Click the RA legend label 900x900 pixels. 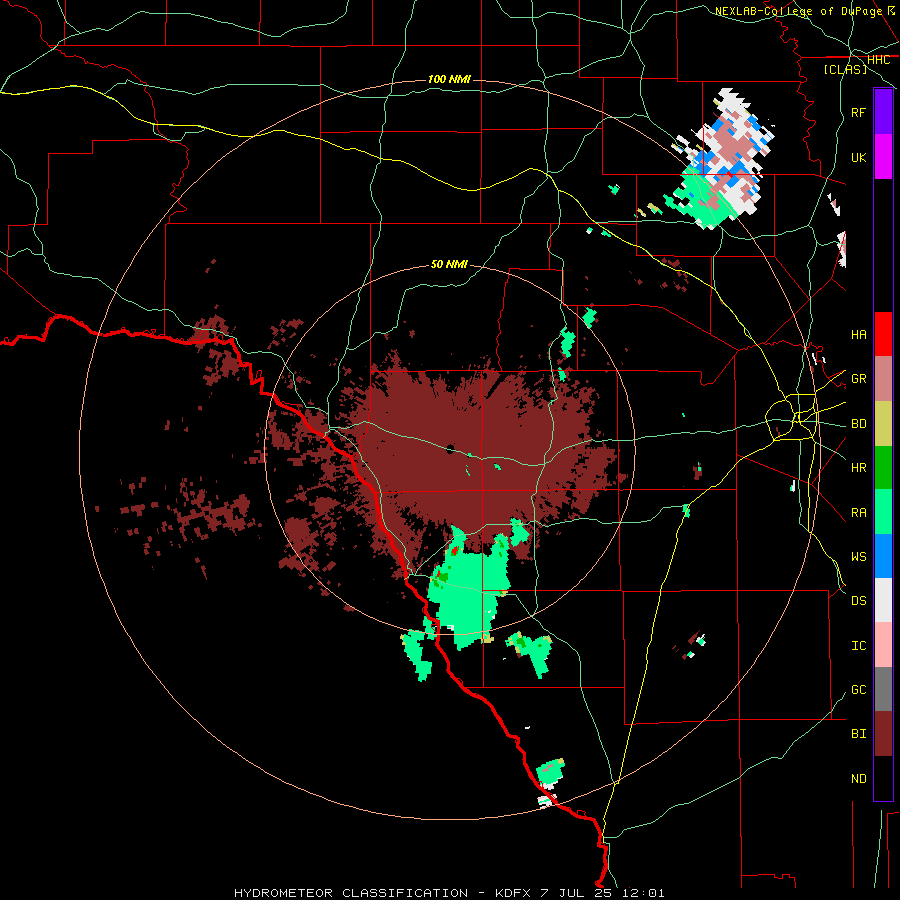tap(859, 513)
